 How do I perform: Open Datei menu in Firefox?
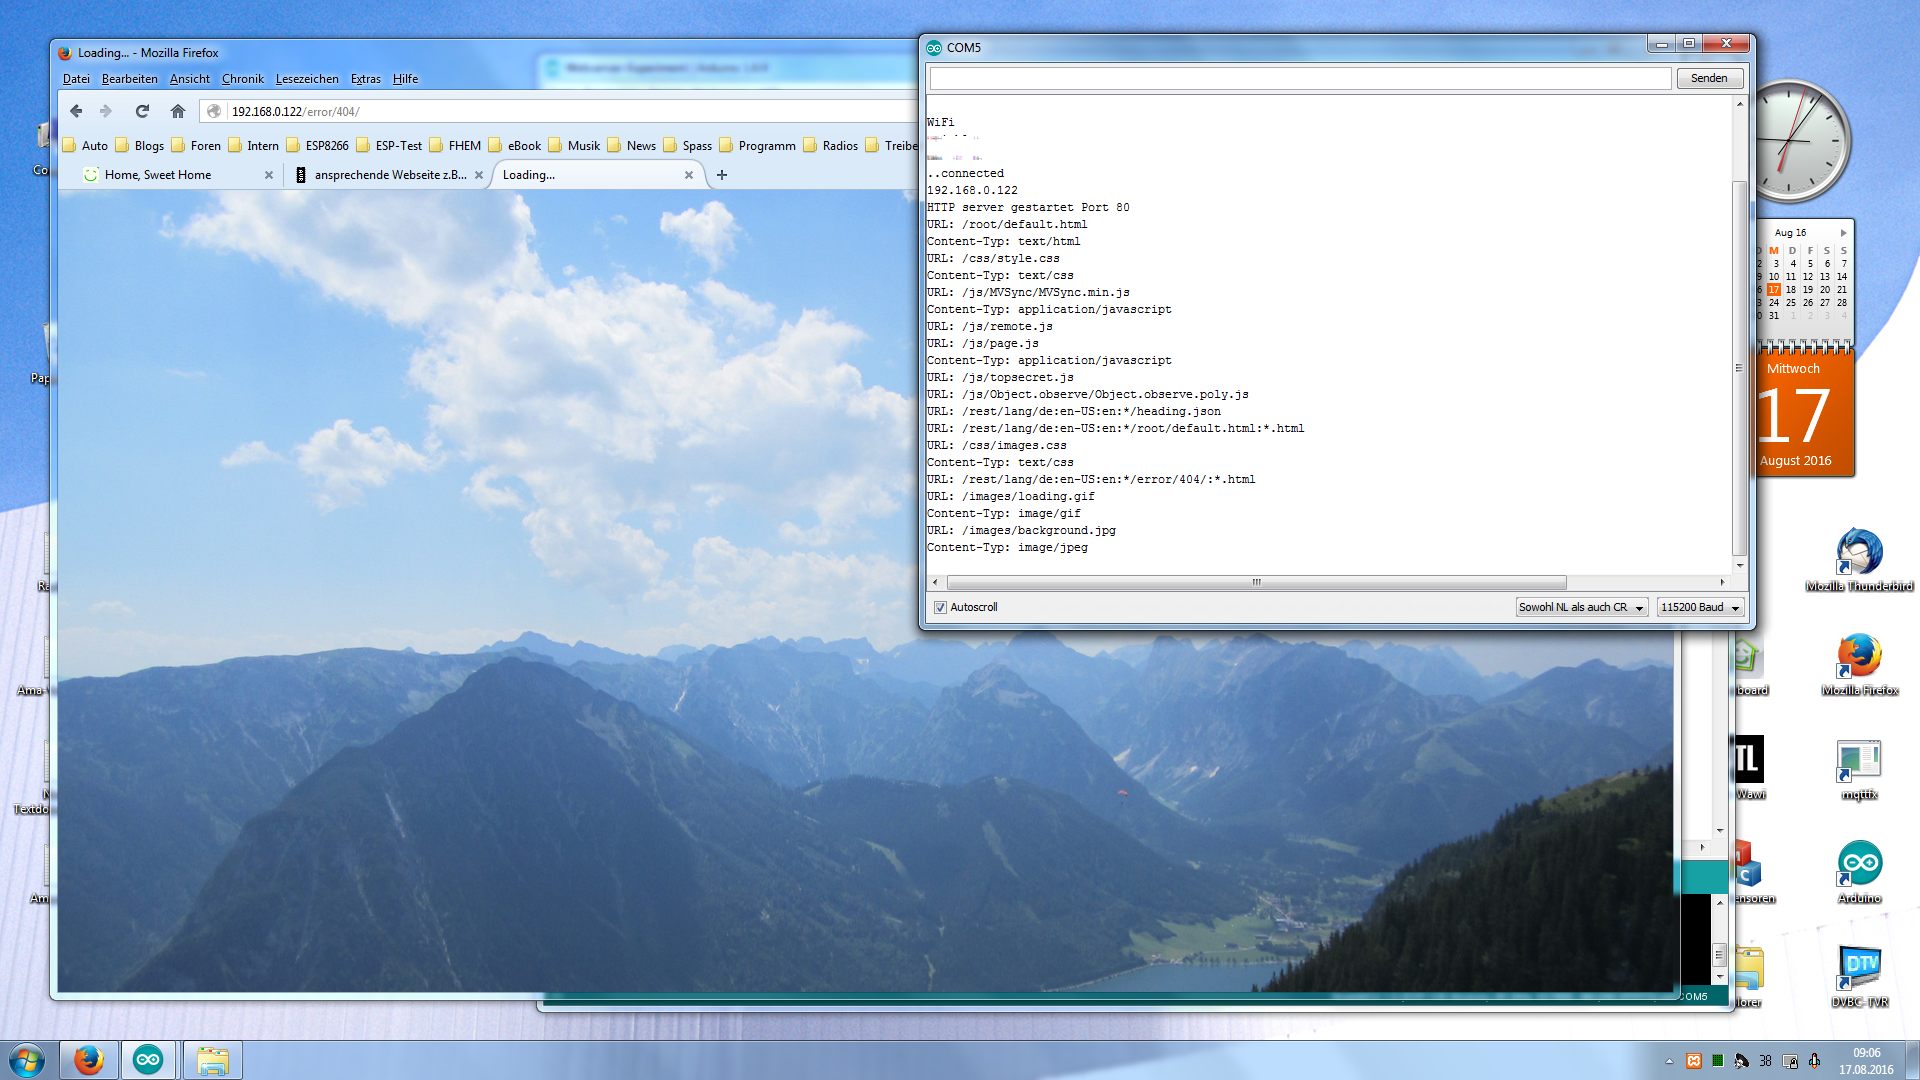tap(76, 79)
